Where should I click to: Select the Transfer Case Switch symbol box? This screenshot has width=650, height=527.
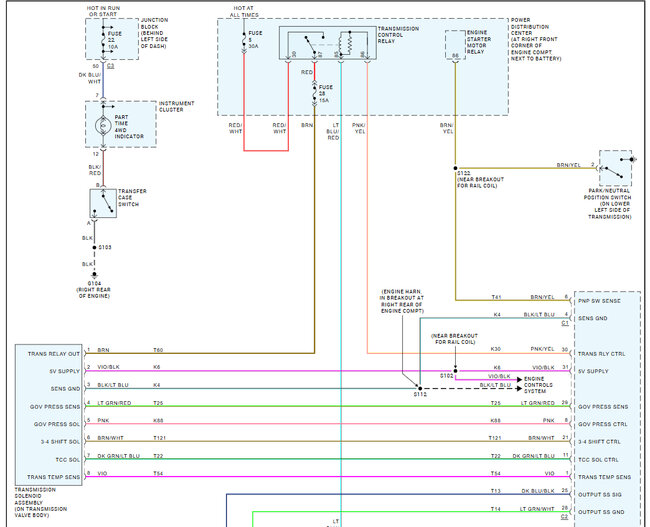[x=103, y=203]
